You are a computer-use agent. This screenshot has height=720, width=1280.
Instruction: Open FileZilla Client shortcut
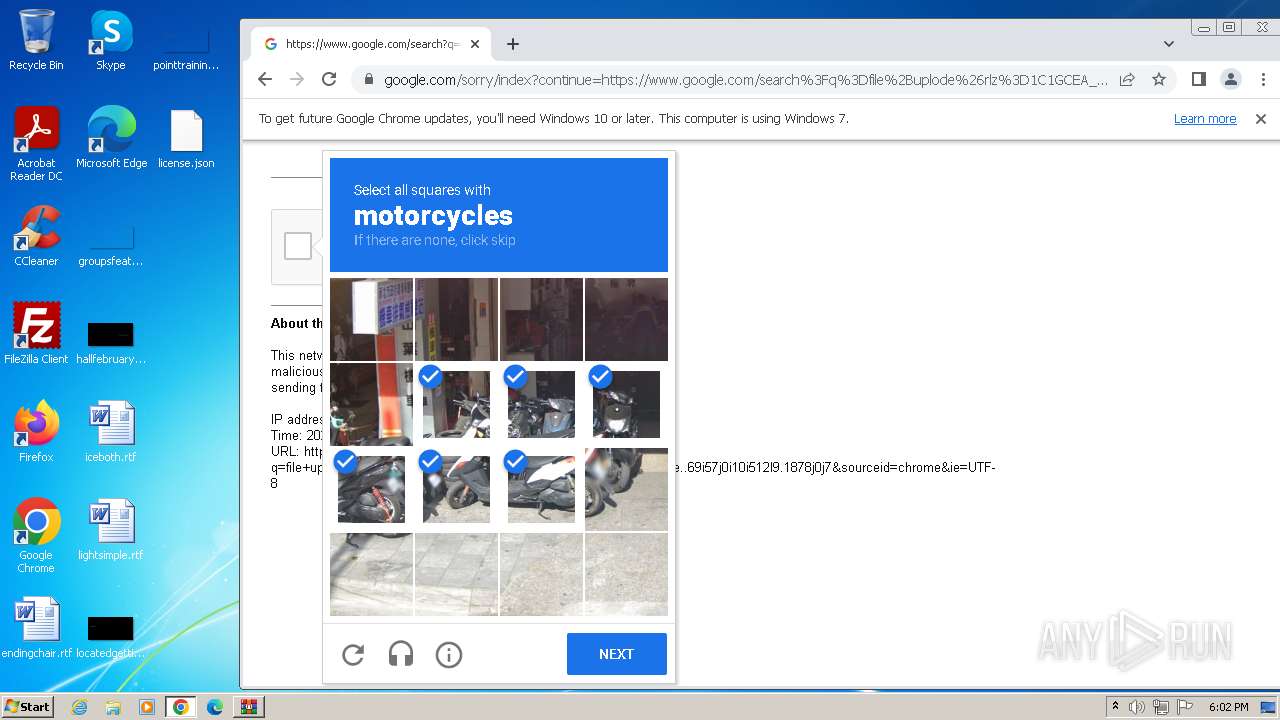pyautogui.click(x=36, y=334)
